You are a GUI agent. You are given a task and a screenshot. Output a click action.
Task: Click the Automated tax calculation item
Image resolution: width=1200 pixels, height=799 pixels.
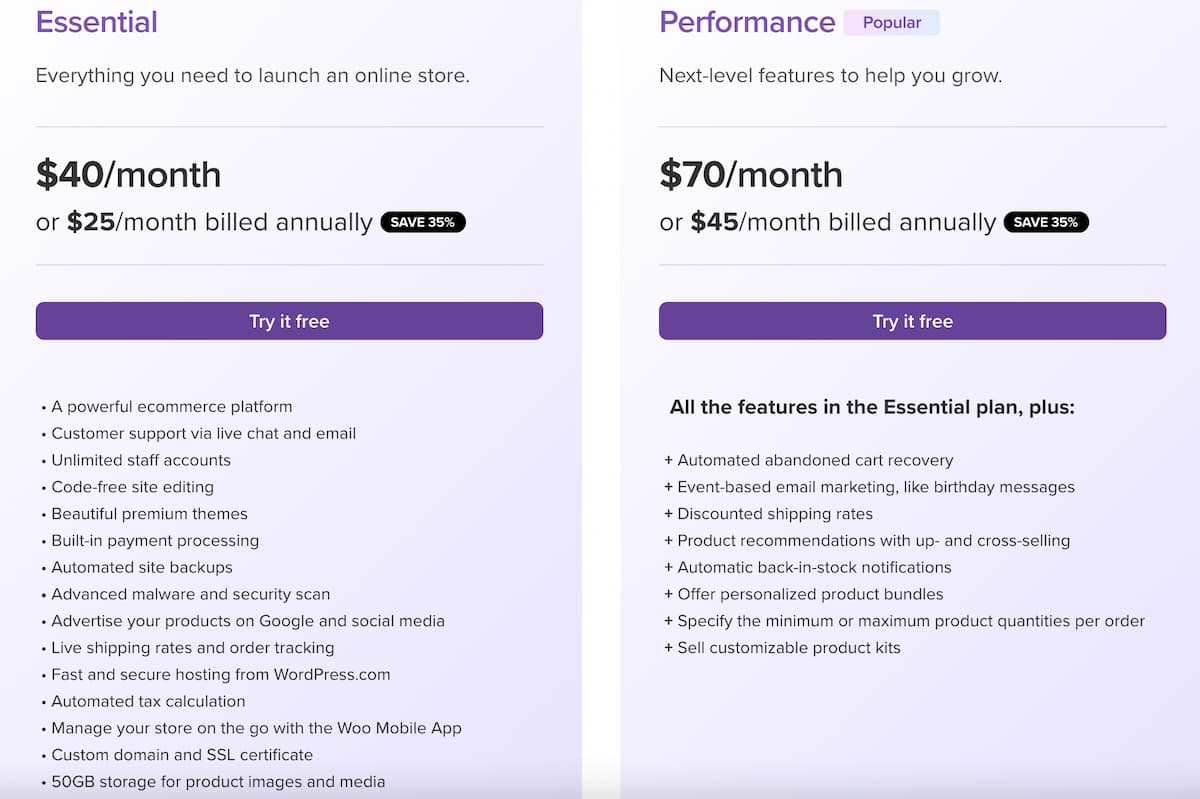click(148, 701)
